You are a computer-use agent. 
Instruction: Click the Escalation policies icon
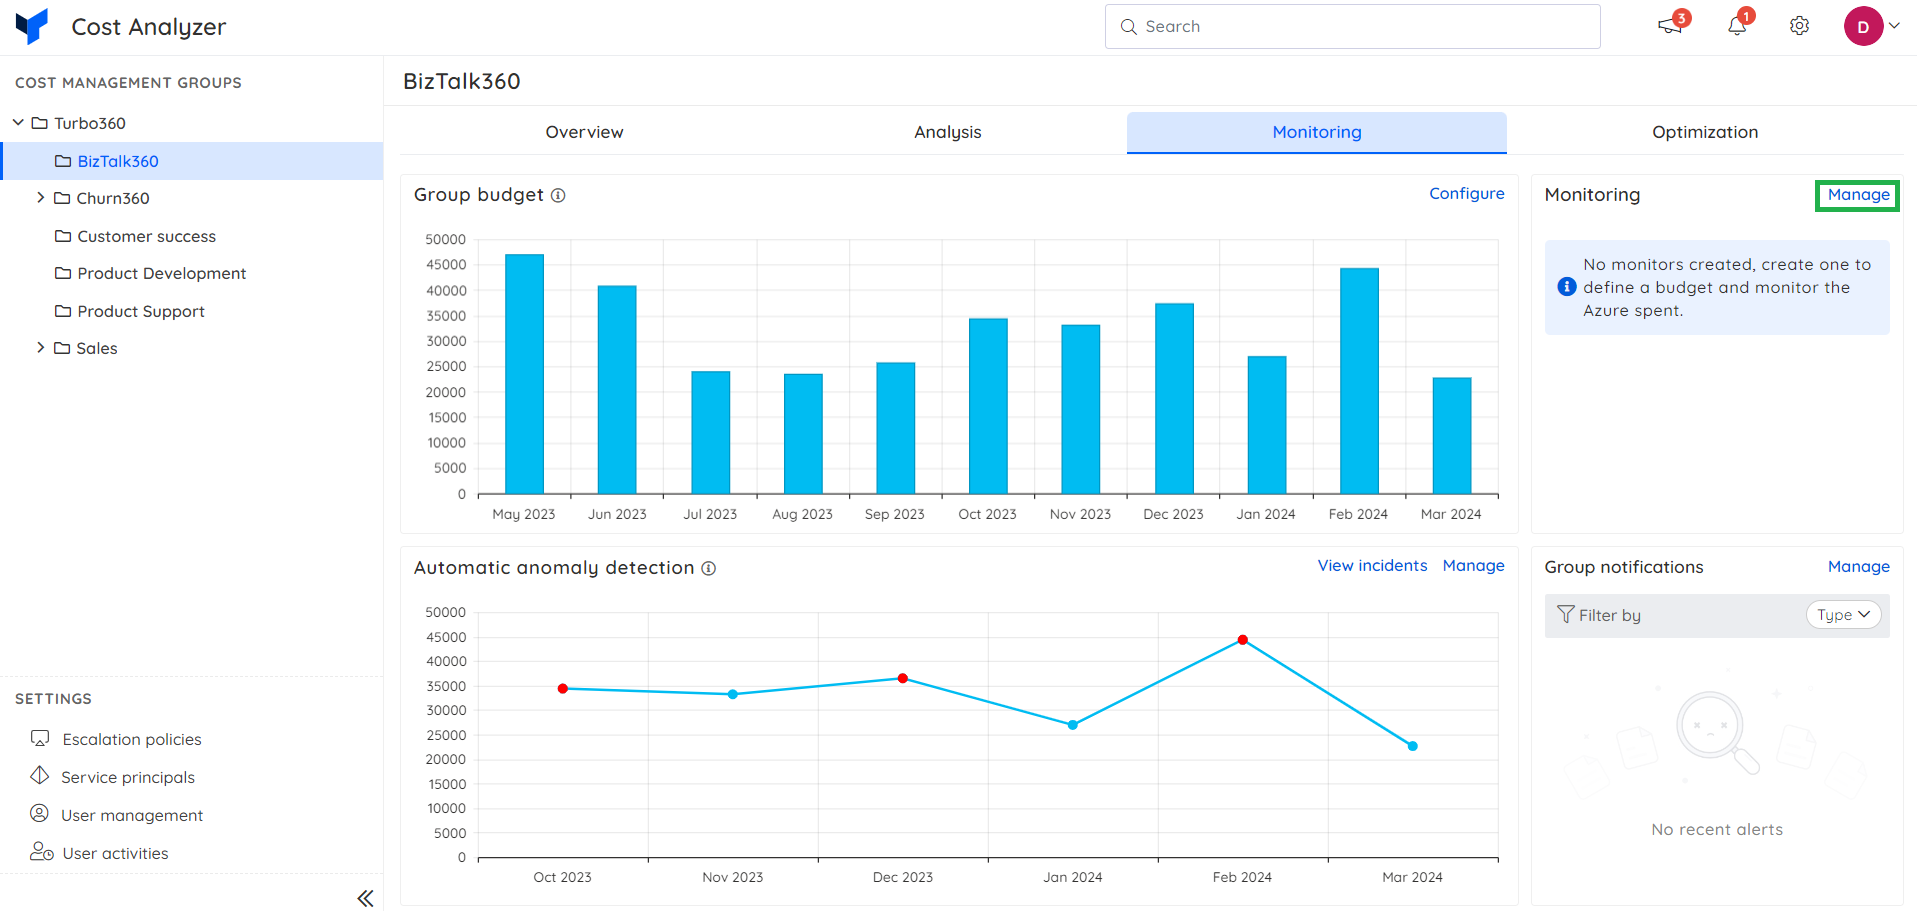[x=40, y=738]
